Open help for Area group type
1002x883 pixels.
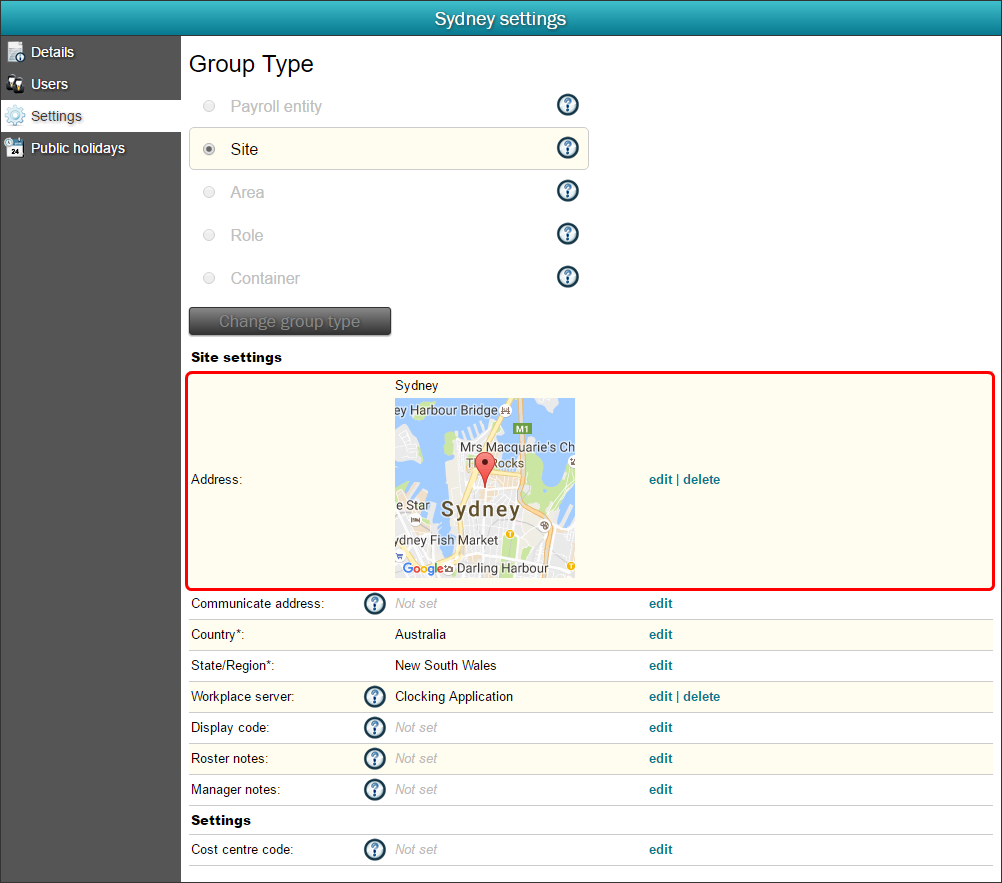[x=567, y=190]
